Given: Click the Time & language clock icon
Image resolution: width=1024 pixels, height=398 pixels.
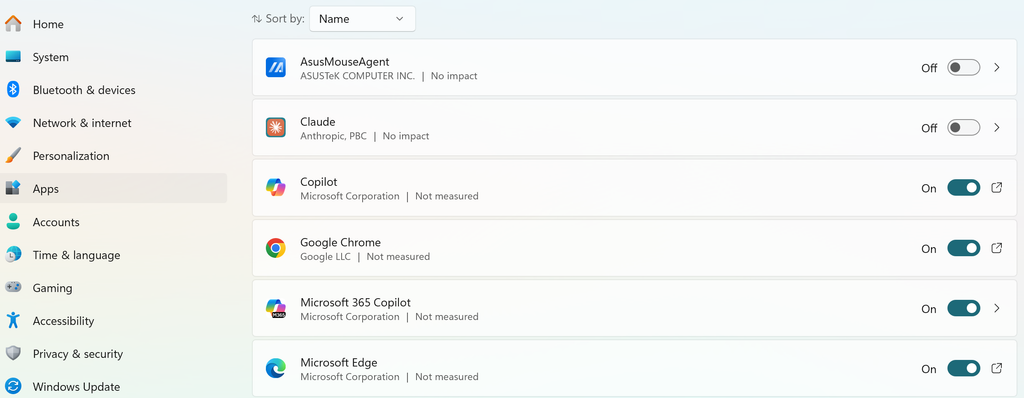Looking at the screenshot, I should click(x=13, y=255).
